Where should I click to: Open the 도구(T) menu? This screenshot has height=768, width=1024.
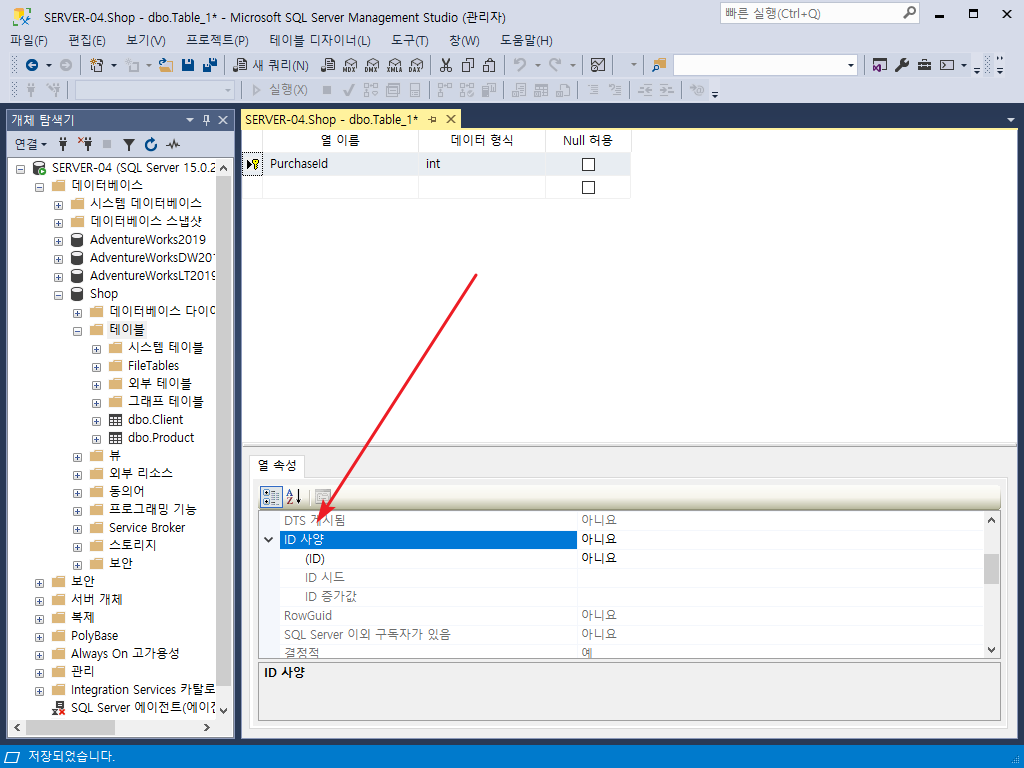pyautogui.click(x=409, y=40)
